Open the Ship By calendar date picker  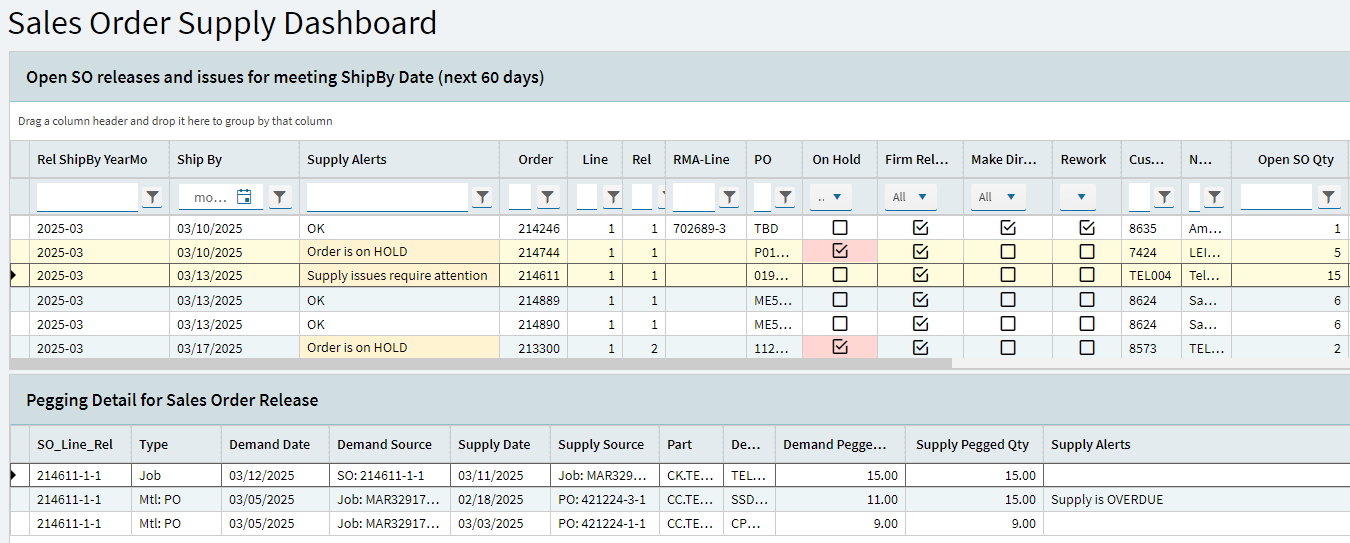(x=244, y=197)
